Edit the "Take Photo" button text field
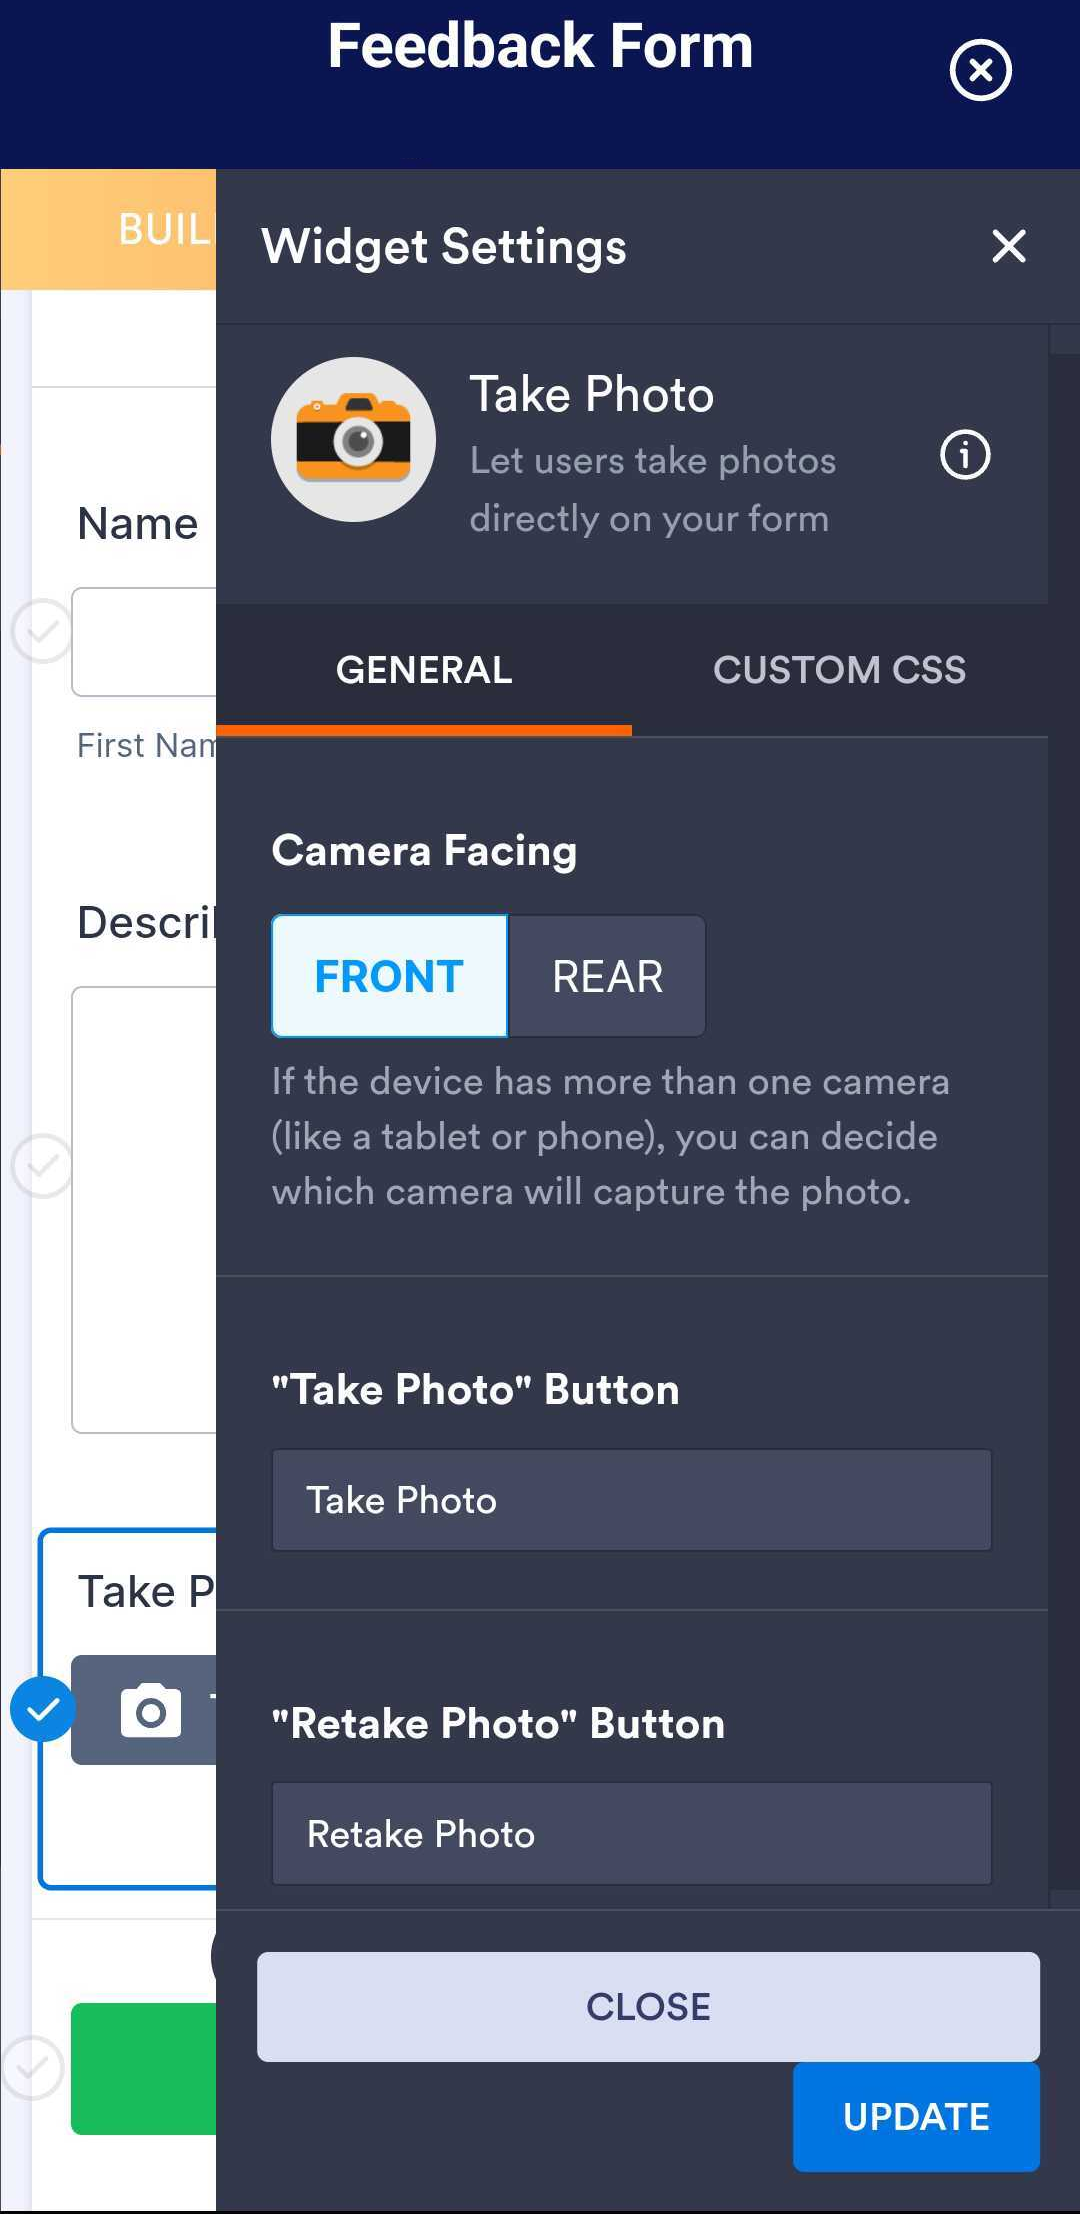Screen dimensions: 1080x2214 (631, 1500)
